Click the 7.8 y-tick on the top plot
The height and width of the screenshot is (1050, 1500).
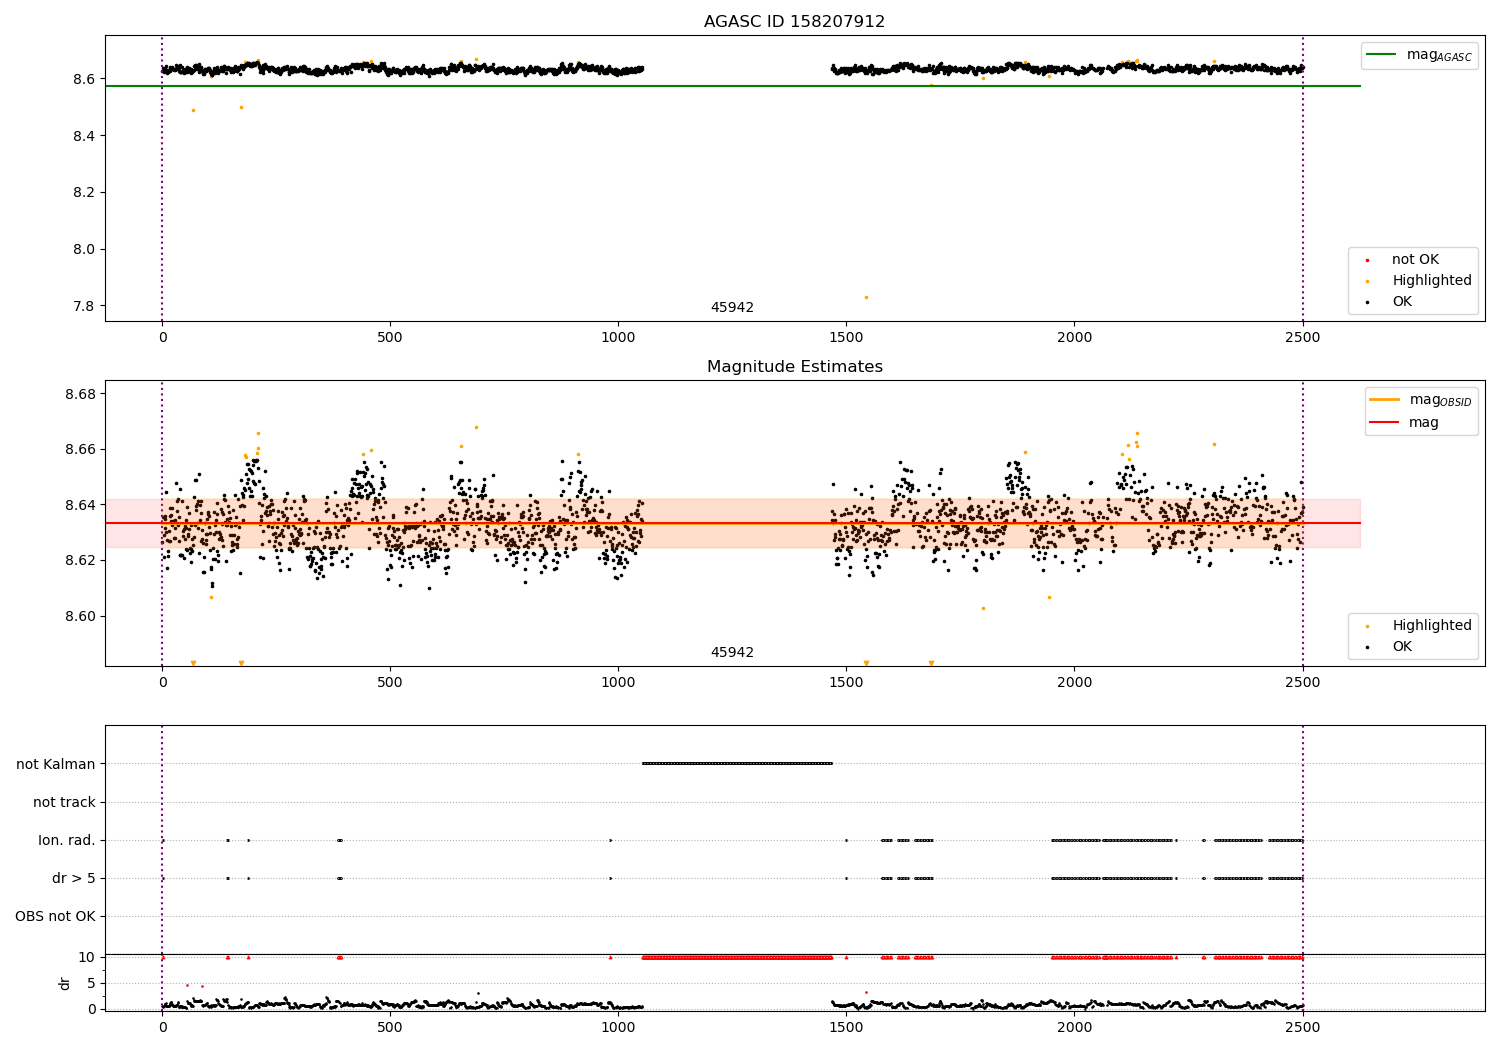point(84,307)
